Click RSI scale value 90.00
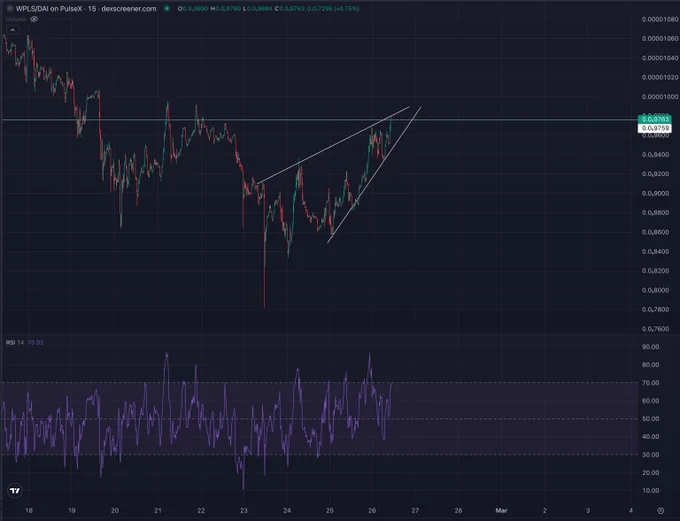Viewport: 680px width, 521px height. pos(651,347)
